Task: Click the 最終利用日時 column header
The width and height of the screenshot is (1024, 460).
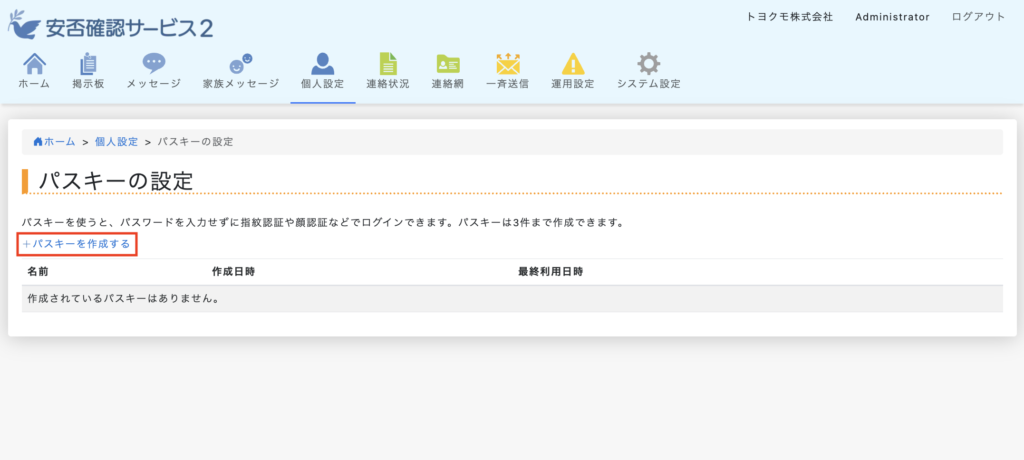Action: (x=551, y=271)
